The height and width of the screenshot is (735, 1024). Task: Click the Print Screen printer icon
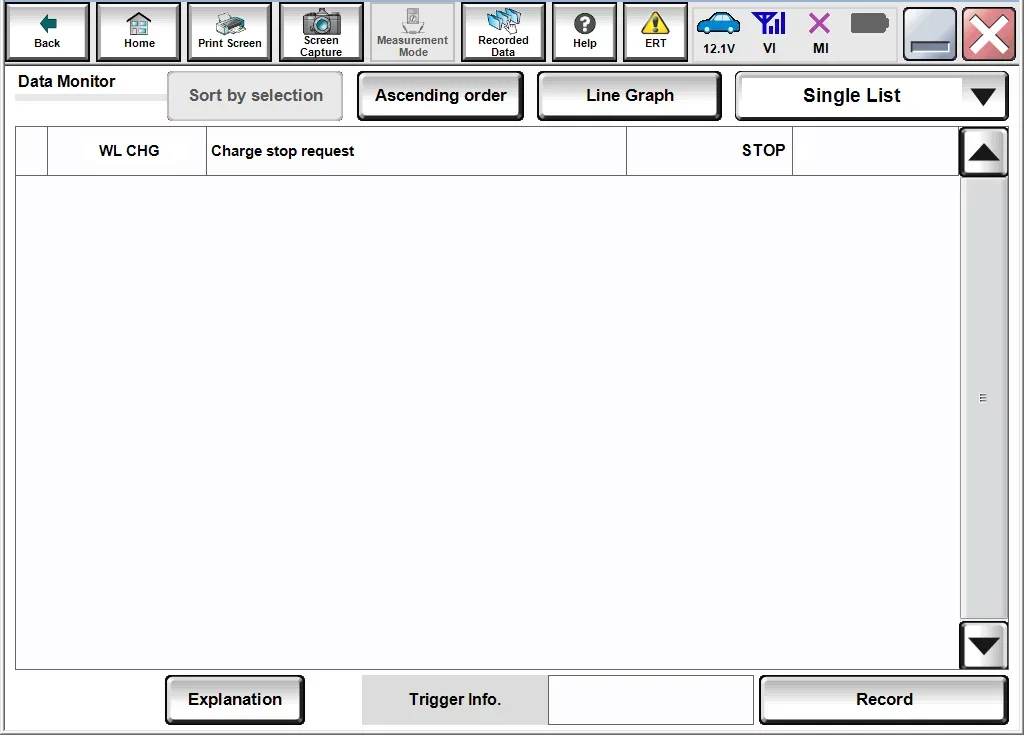click(229, 32)
